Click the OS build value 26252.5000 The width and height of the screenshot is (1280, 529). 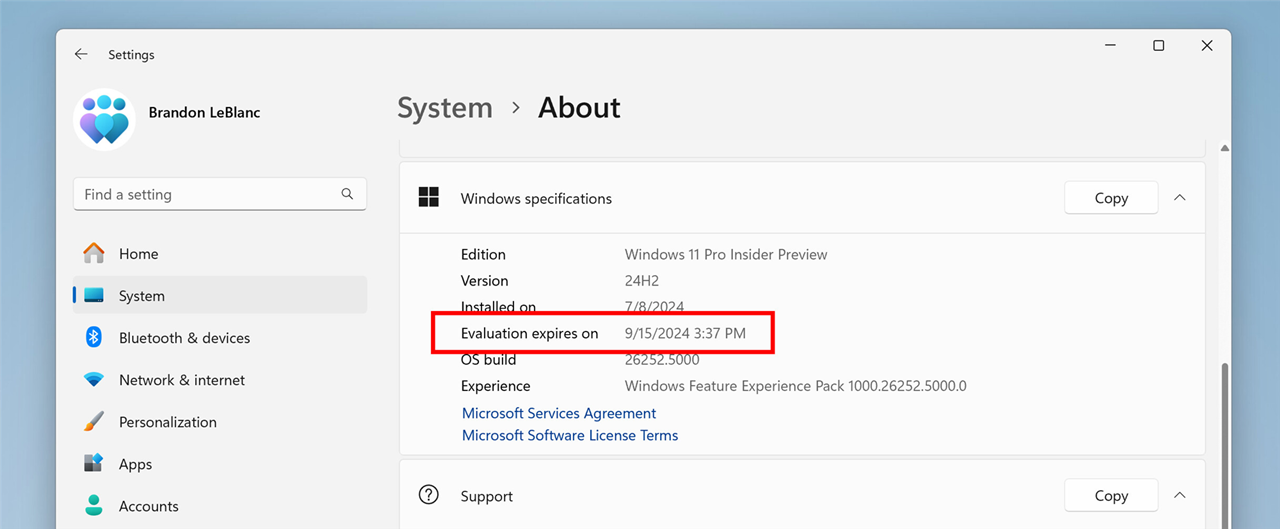[x=662, y=359]
